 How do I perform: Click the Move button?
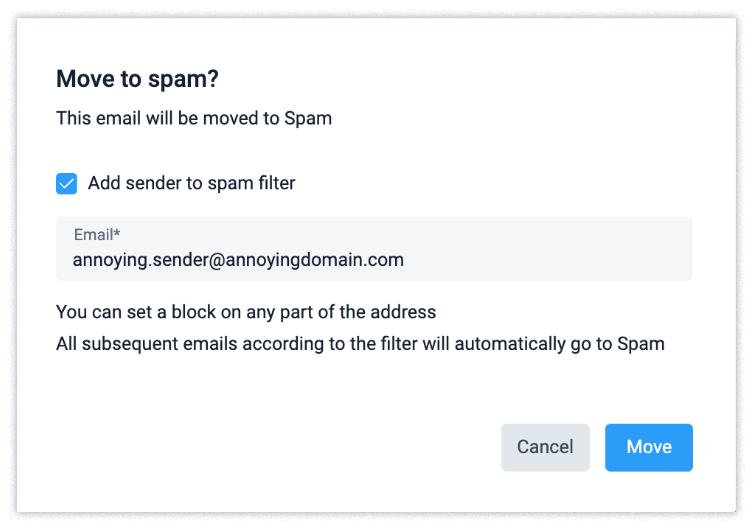tap(648, 447)
